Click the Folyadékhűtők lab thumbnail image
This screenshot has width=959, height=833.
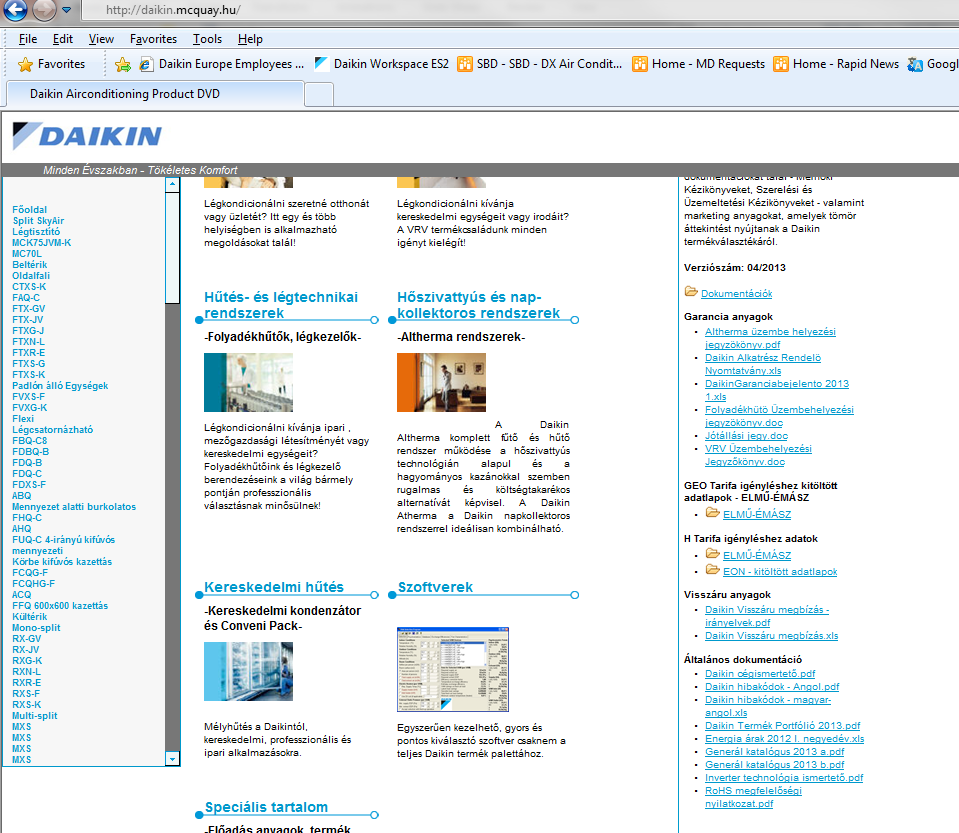[x=248, y=382]
